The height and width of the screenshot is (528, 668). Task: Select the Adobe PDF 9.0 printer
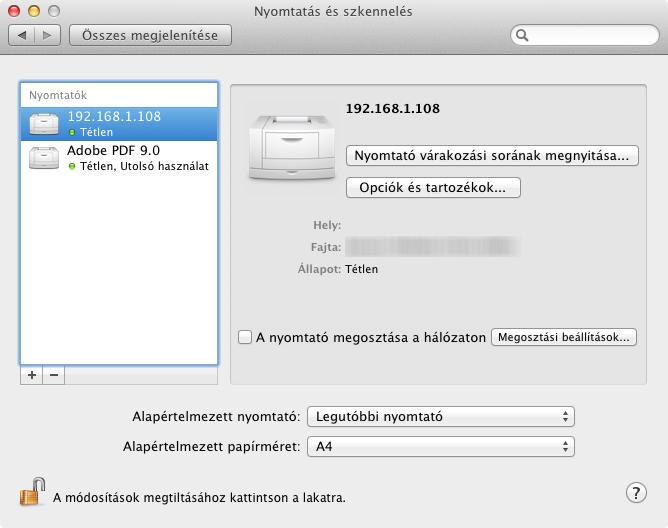pos(119,158)
